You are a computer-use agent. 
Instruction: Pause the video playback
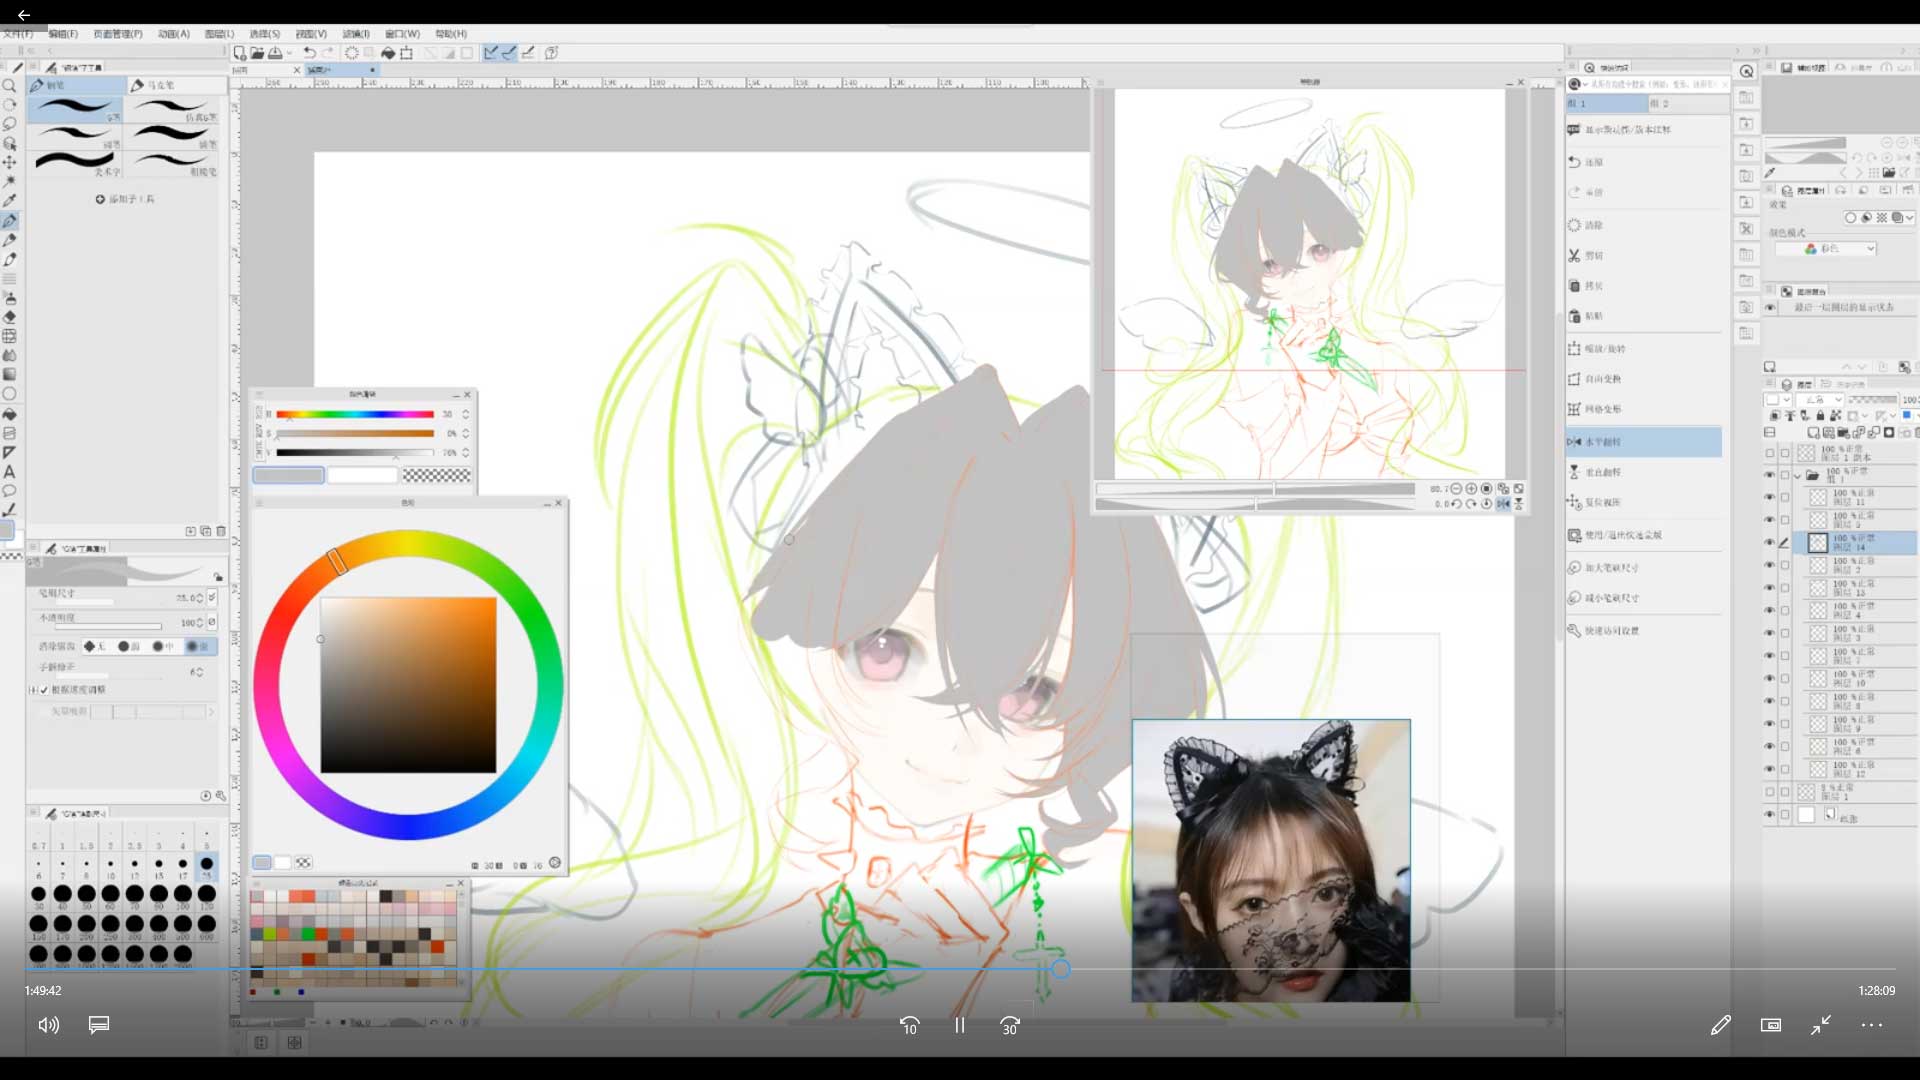pyautogui.click(x=959, y=1025)
